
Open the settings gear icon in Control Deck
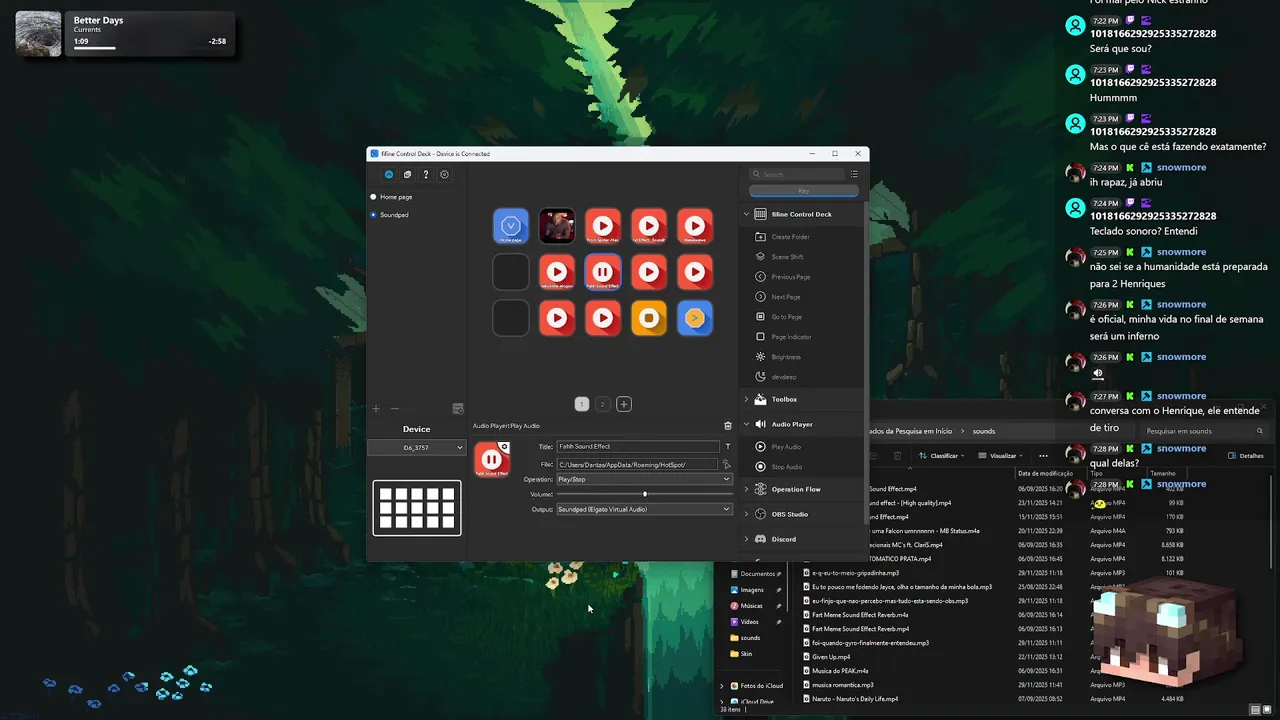(x=444, y=174)
